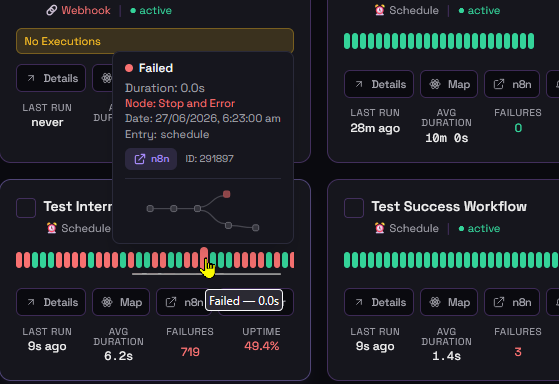The height and width of the screenshot is (384, 559).
Task: Click the Test Success Workflow title
Action: tap(449, 206)
